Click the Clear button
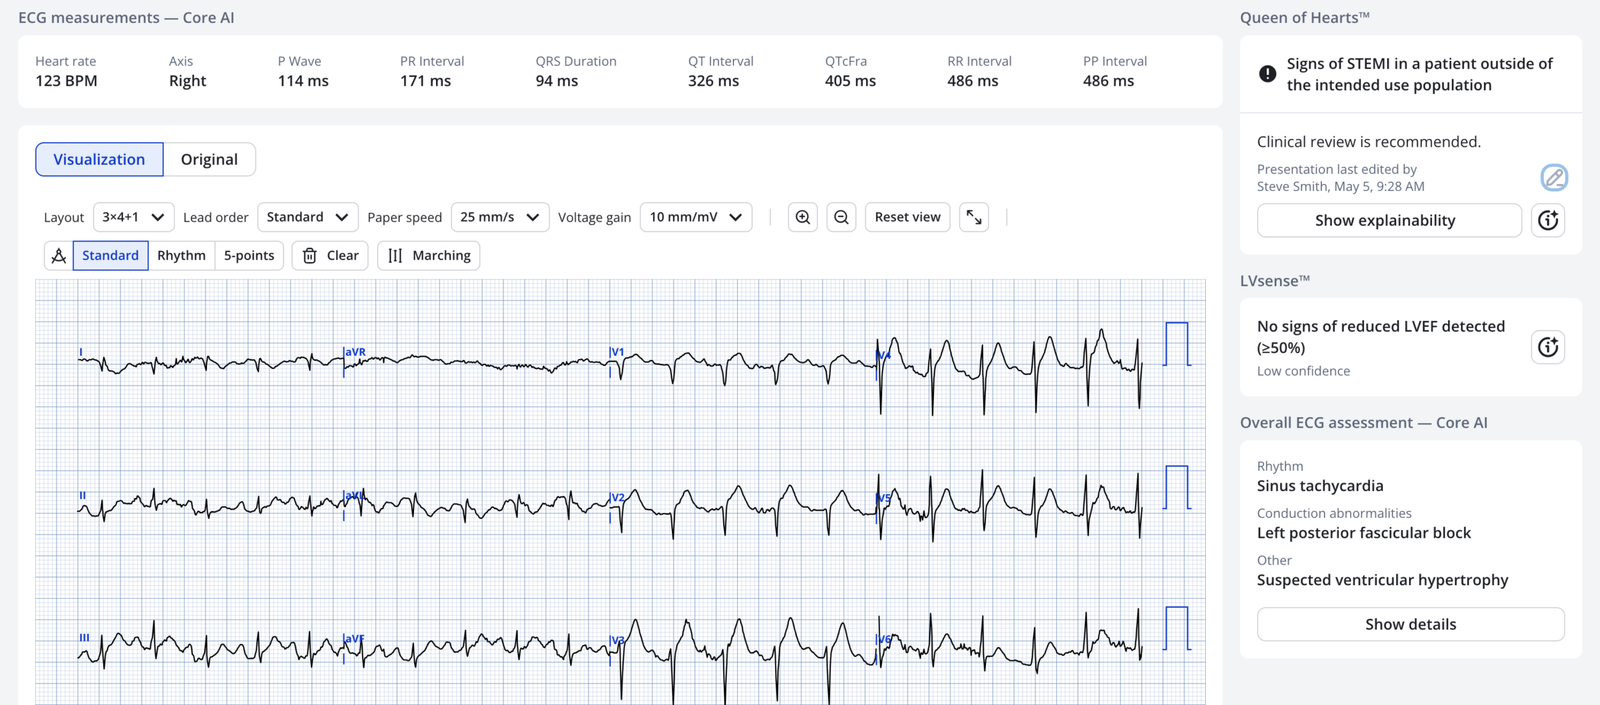Screen dimensions: 1600x705 pyautogui.click(x=330, y=256)
